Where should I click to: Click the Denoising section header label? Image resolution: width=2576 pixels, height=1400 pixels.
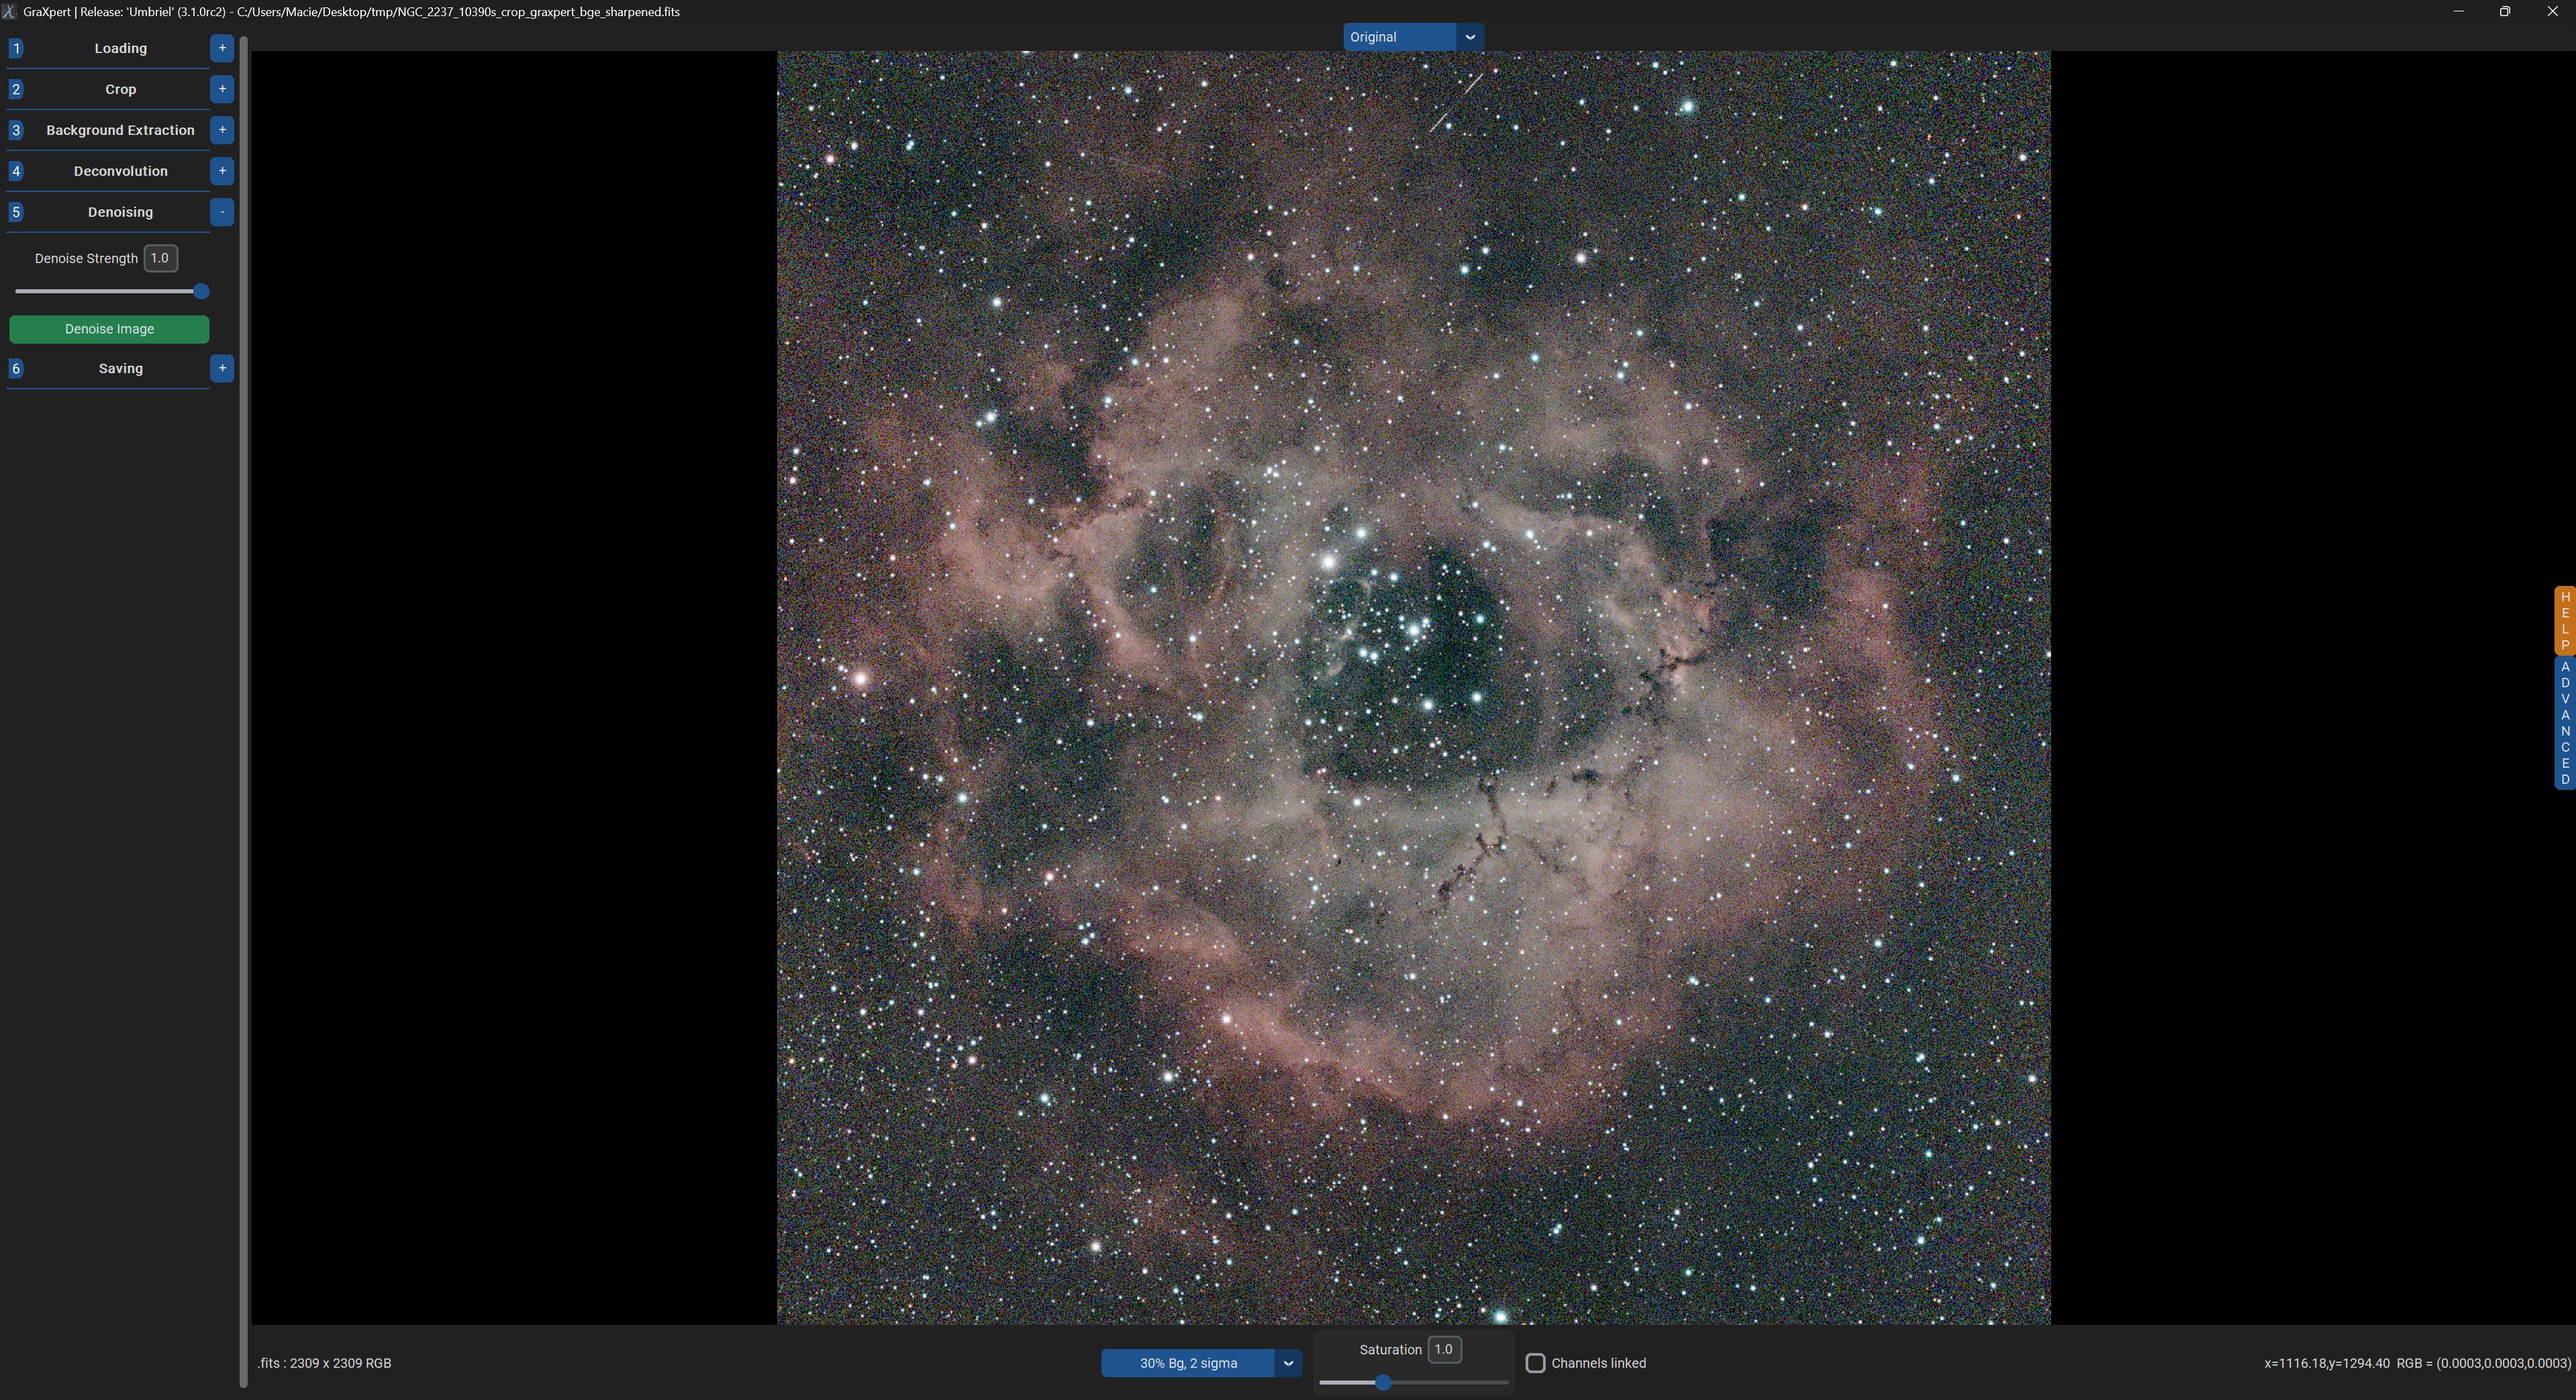coord(120,212)
